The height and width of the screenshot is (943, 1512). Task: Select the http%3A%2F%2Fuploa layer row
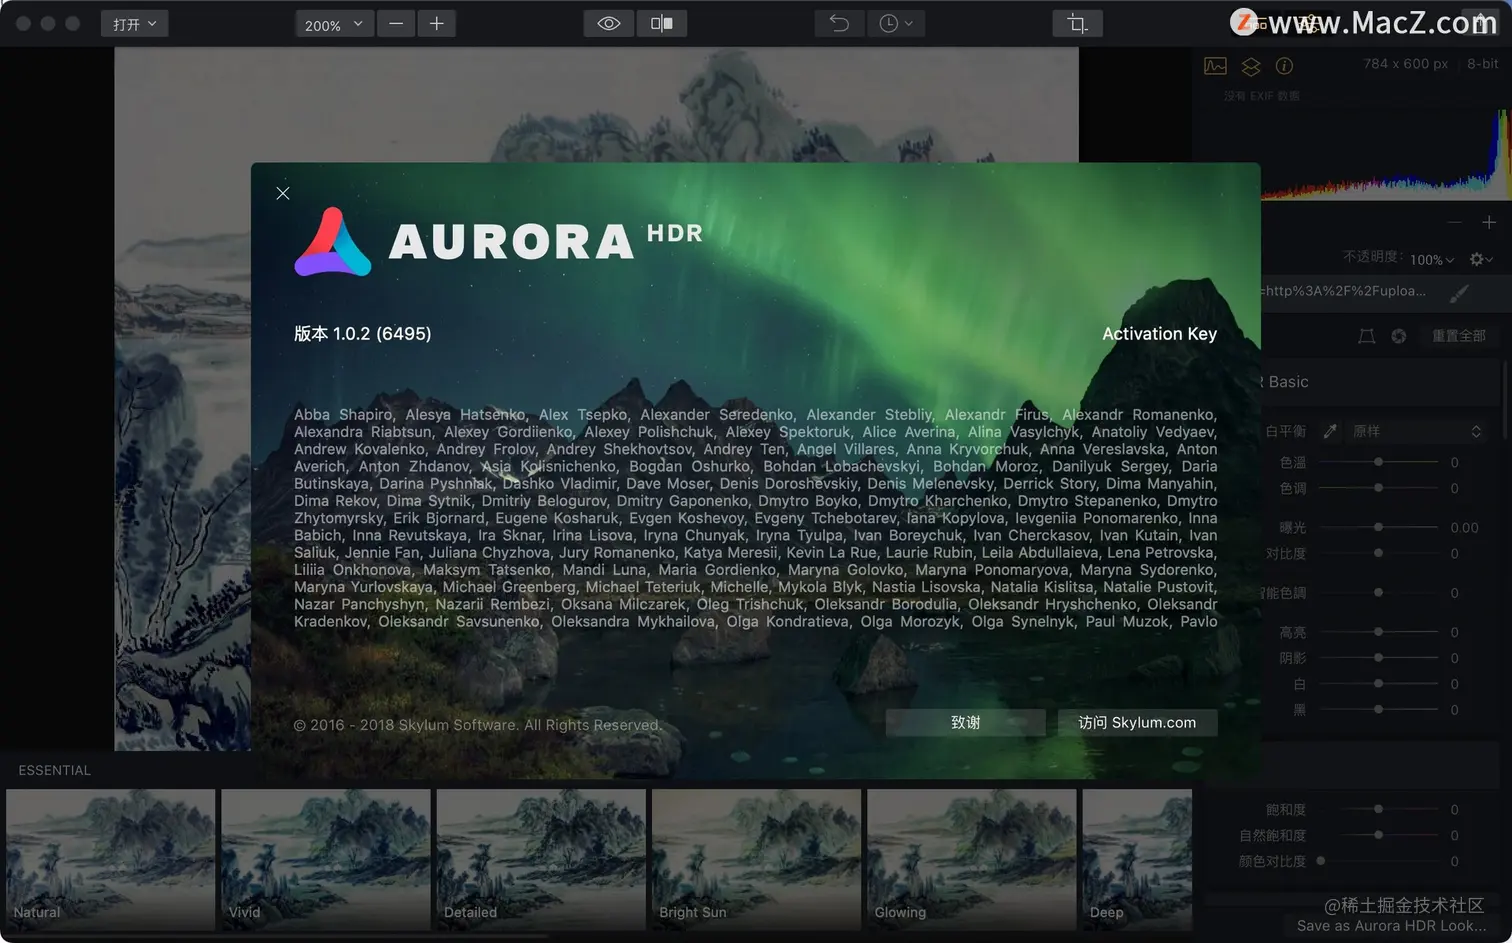point(1380,292)
